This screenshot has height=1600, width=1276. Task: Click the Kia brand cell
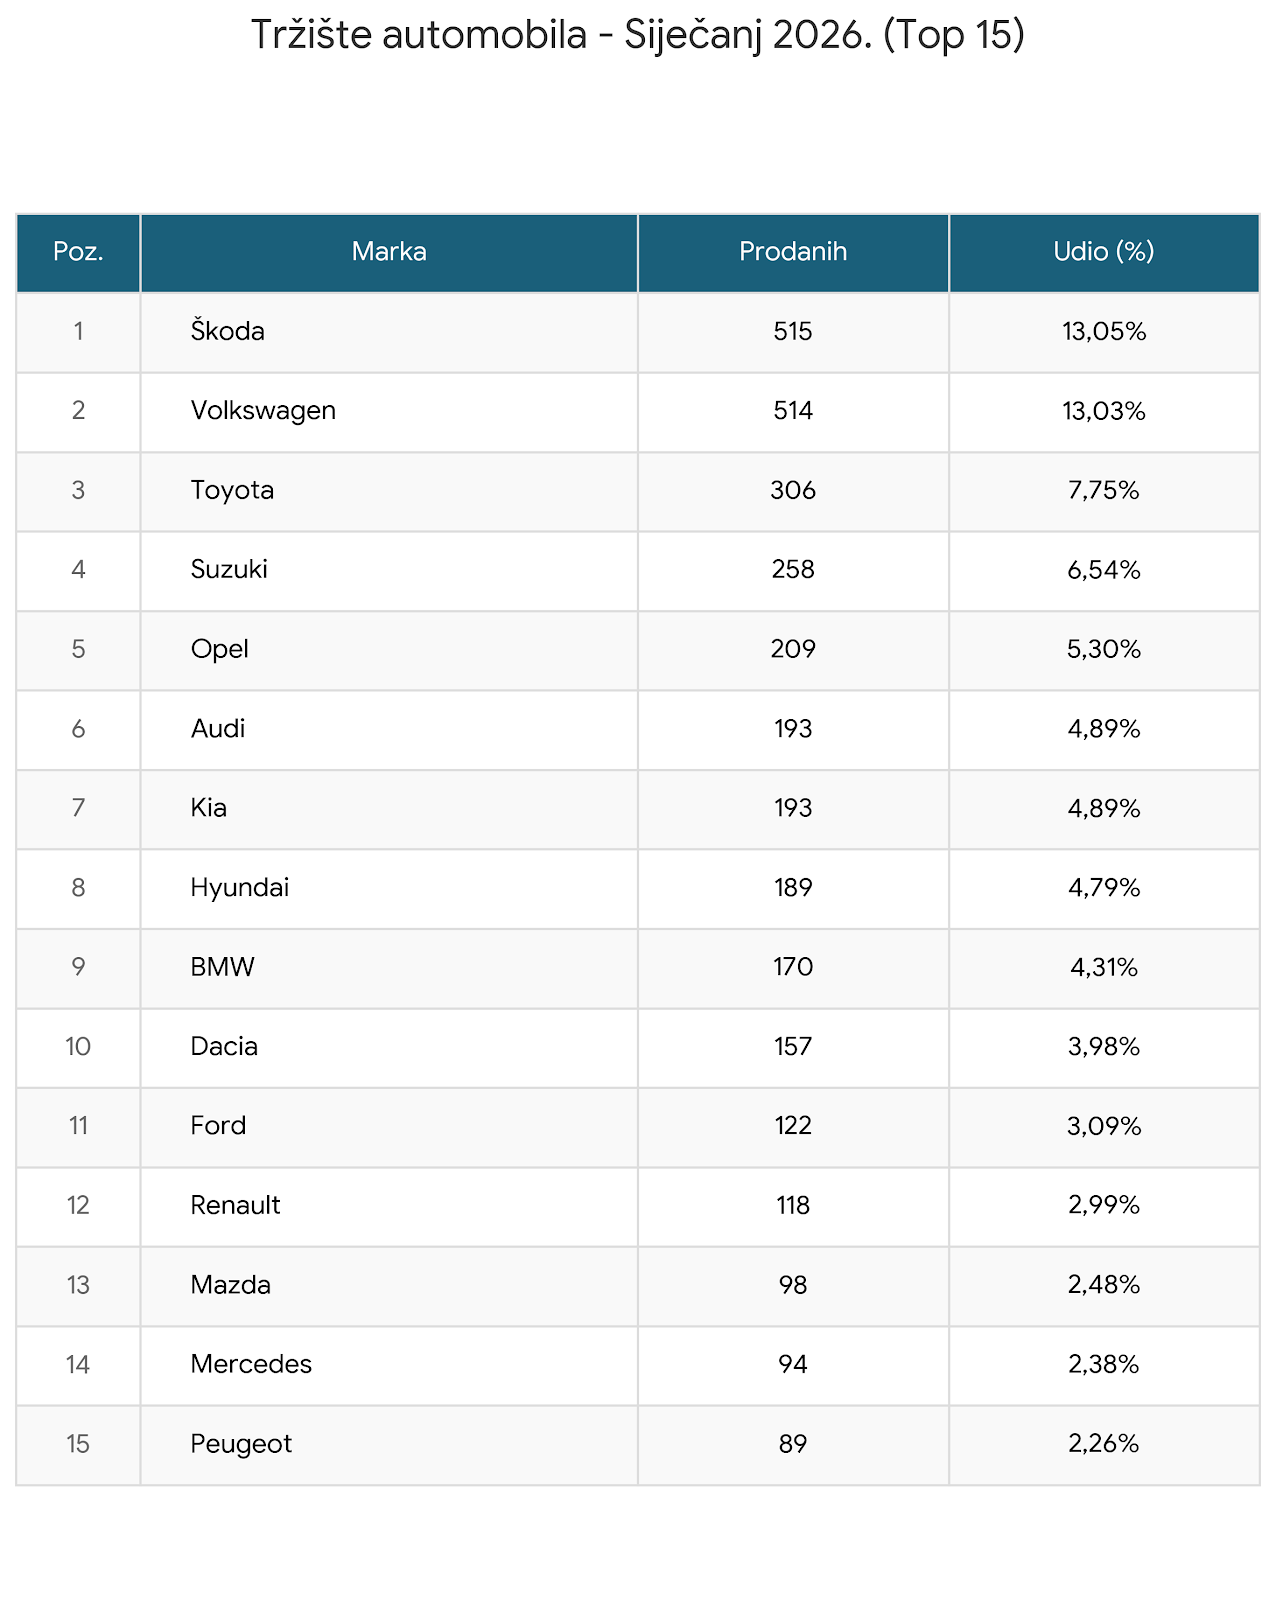coord(209,808)
